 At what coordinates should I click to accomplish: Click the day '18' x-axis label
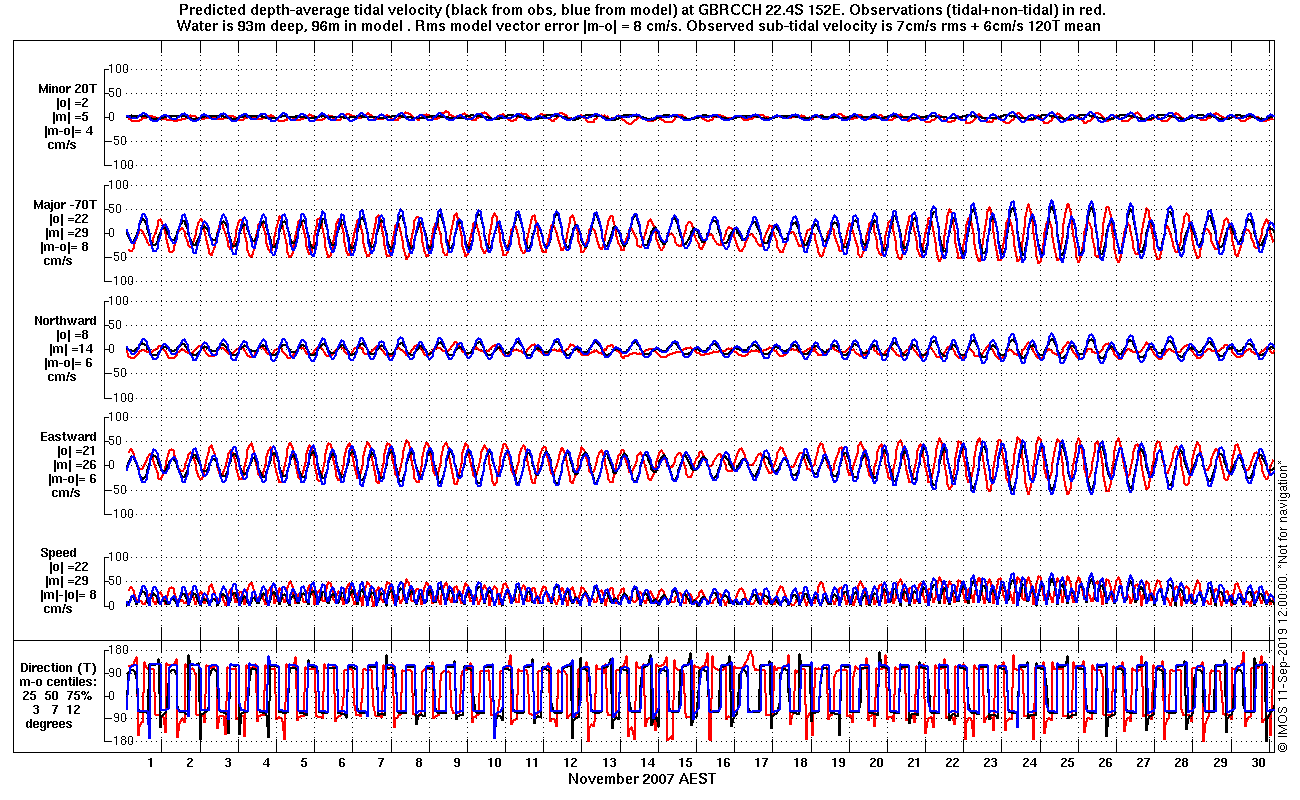(800, 762)
